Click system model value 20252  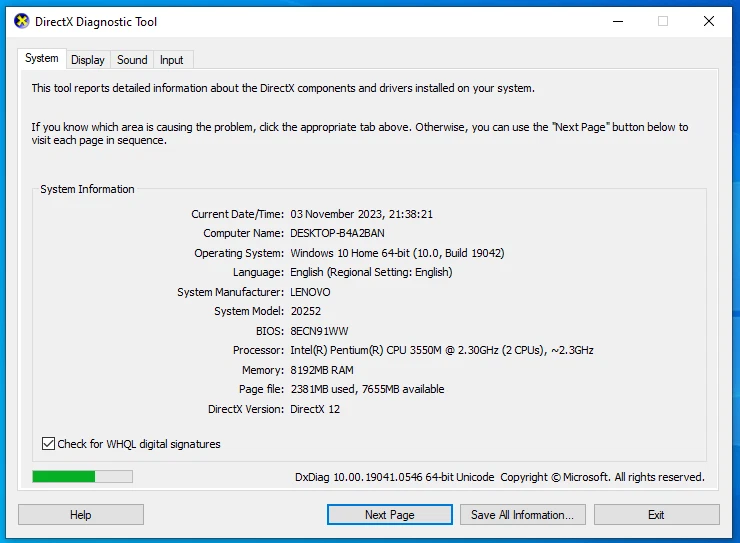click(305, 311)
